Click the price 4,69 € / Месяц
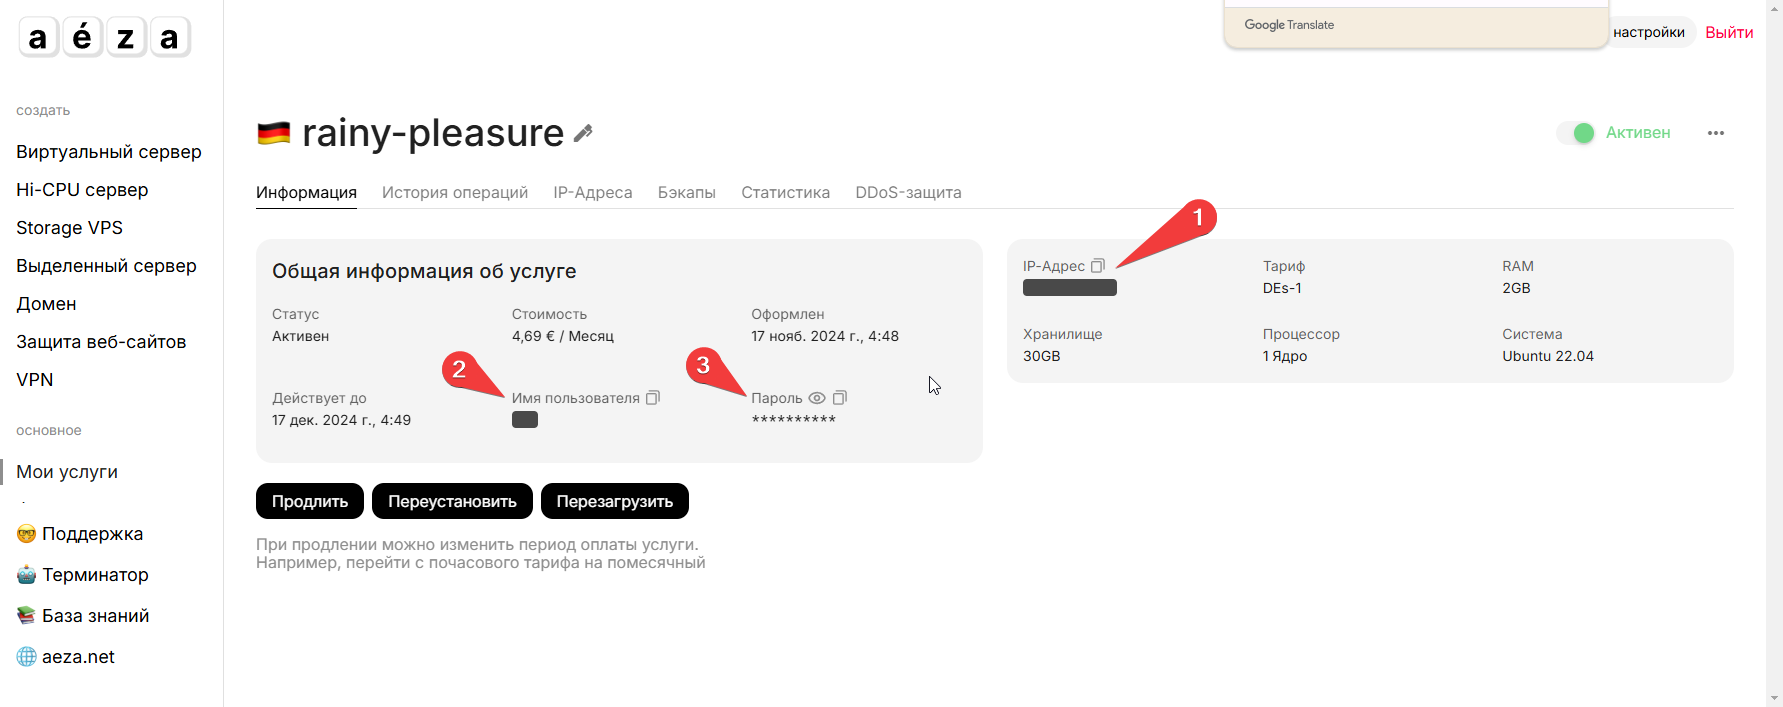Screen dimensions: 1783x707 click(x=563, y=336)
